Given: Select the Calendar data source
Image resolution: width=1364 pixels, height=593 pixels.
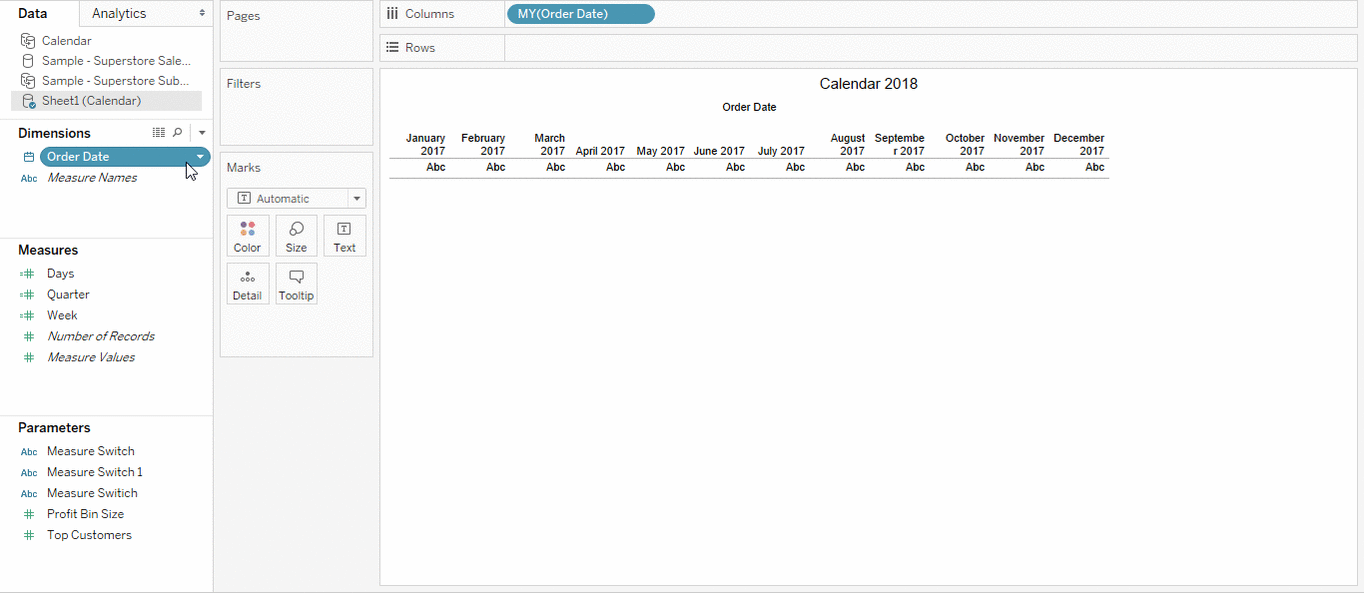Looking at the screenshot, I should [65, 40].
